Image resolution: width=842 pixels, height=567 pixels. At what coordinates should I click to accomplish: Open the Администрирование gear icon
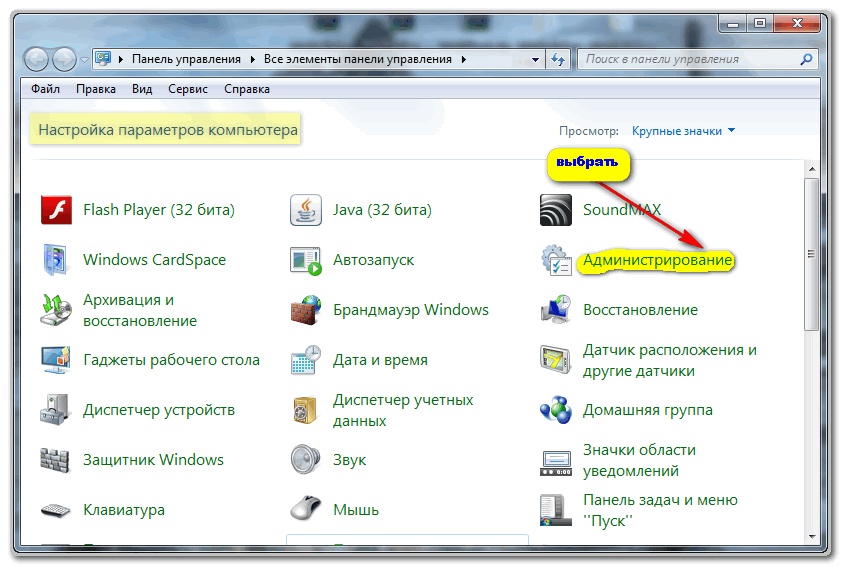[556, 260]
